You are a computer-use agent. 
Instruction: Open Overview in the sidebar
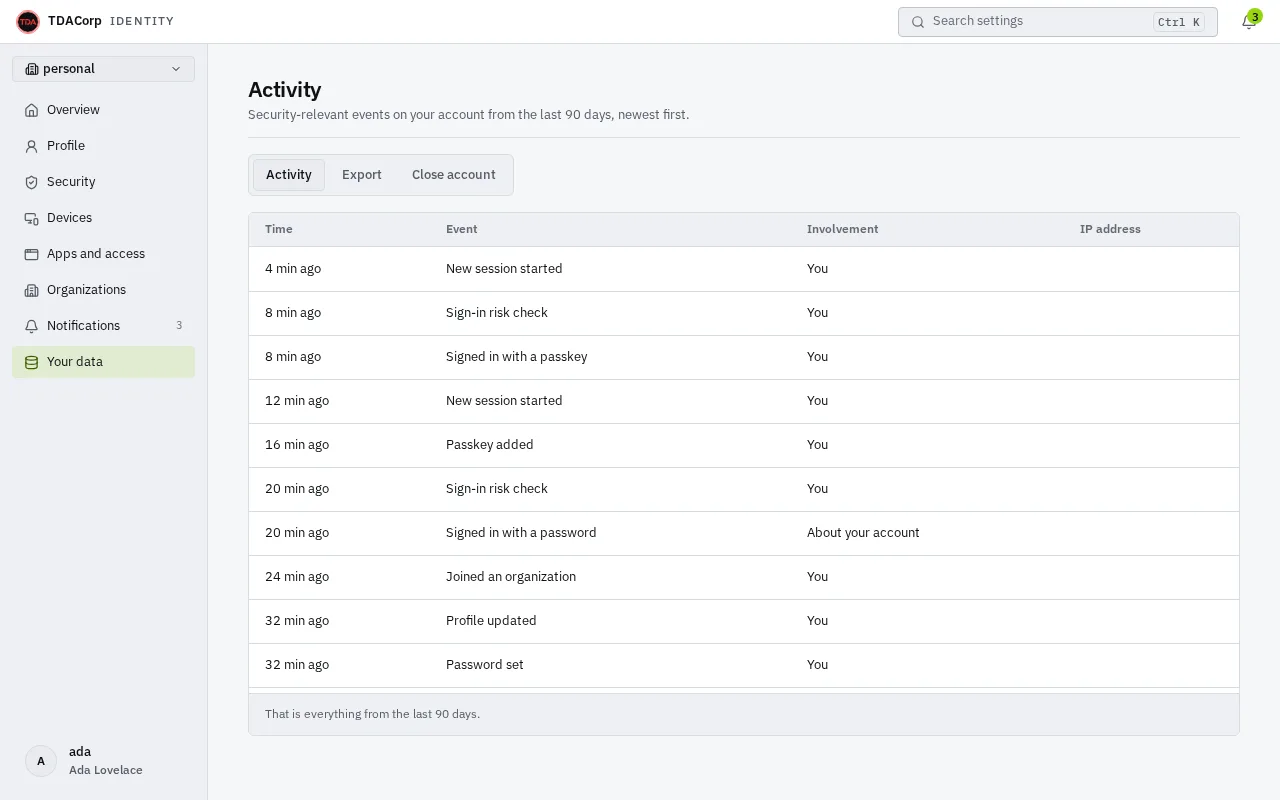click(x=103, y=110)
